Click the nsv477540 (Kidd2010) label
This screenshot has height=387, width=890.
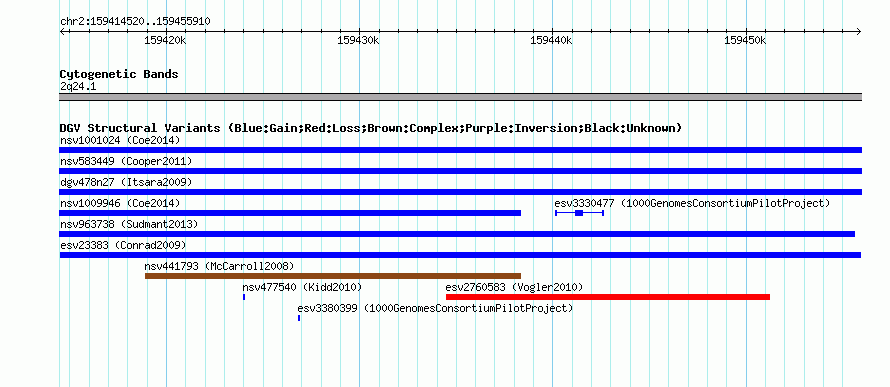click(x=302, y=287)
